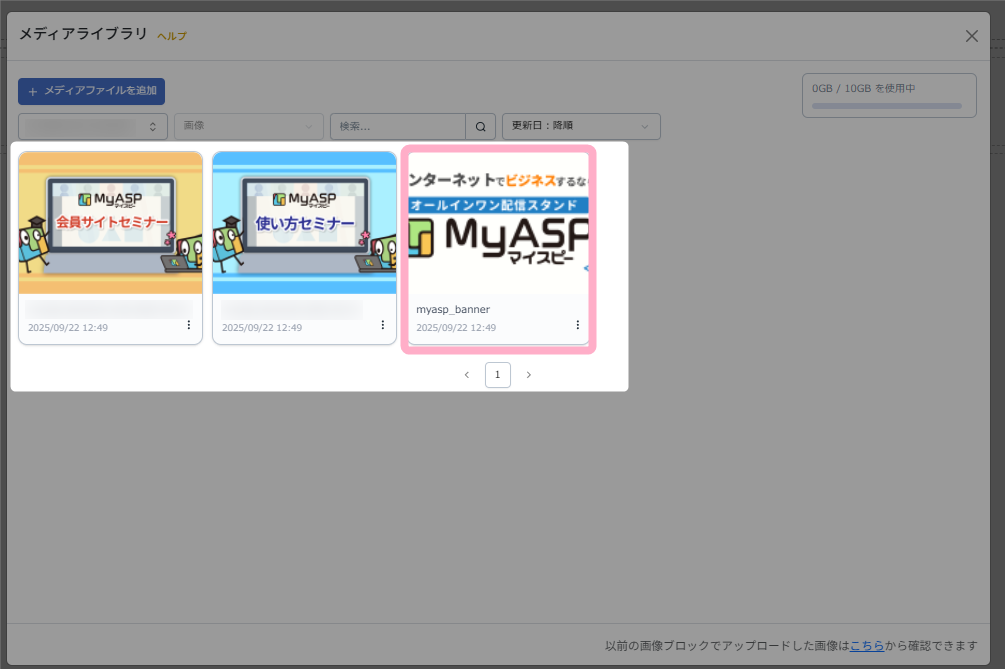
Task: Select the myasp_banner image thumbnail
Action: click(x=498, y=222)
